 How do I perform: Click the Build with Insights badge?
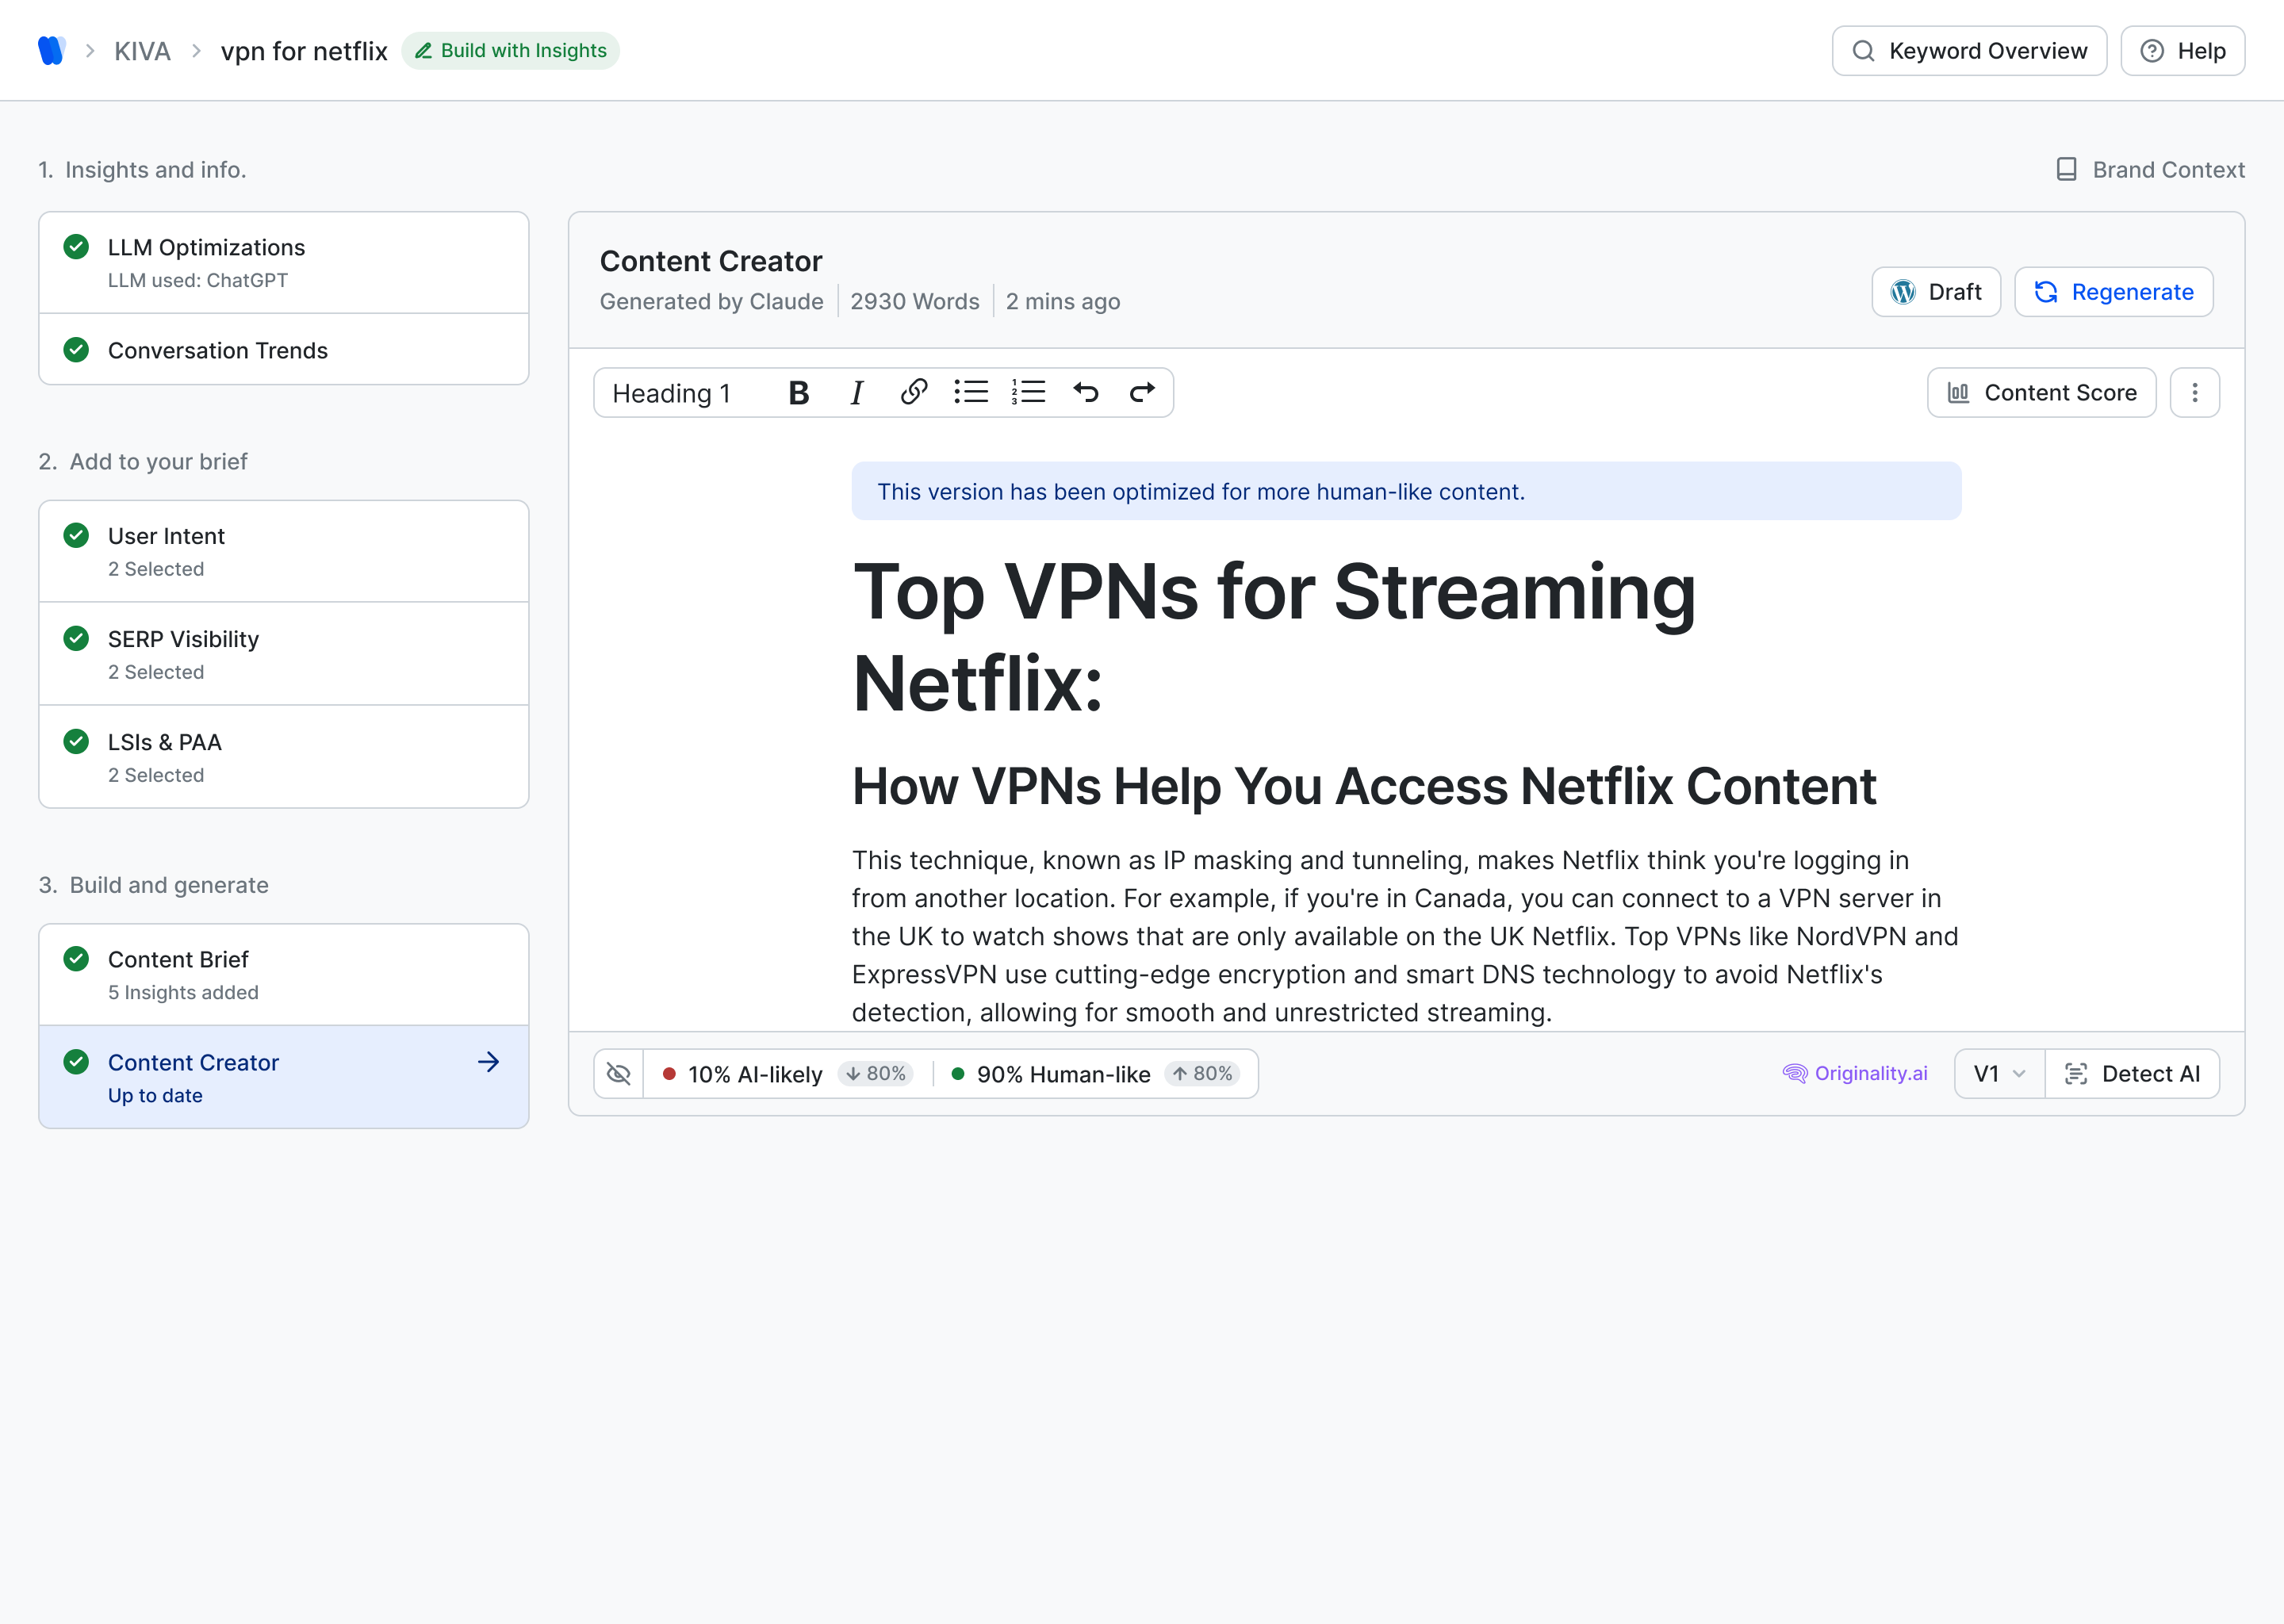coord(511,50)
